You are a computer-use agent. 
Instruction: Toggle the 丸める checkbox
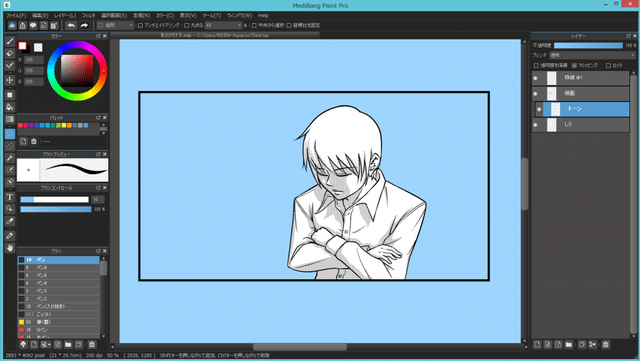(x=187, y=25)
